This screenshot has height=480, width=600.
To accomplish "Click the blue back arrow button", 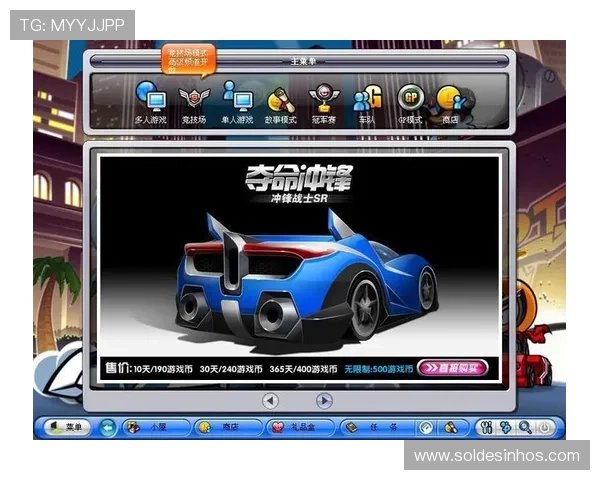I will click(x=108, y=427).
